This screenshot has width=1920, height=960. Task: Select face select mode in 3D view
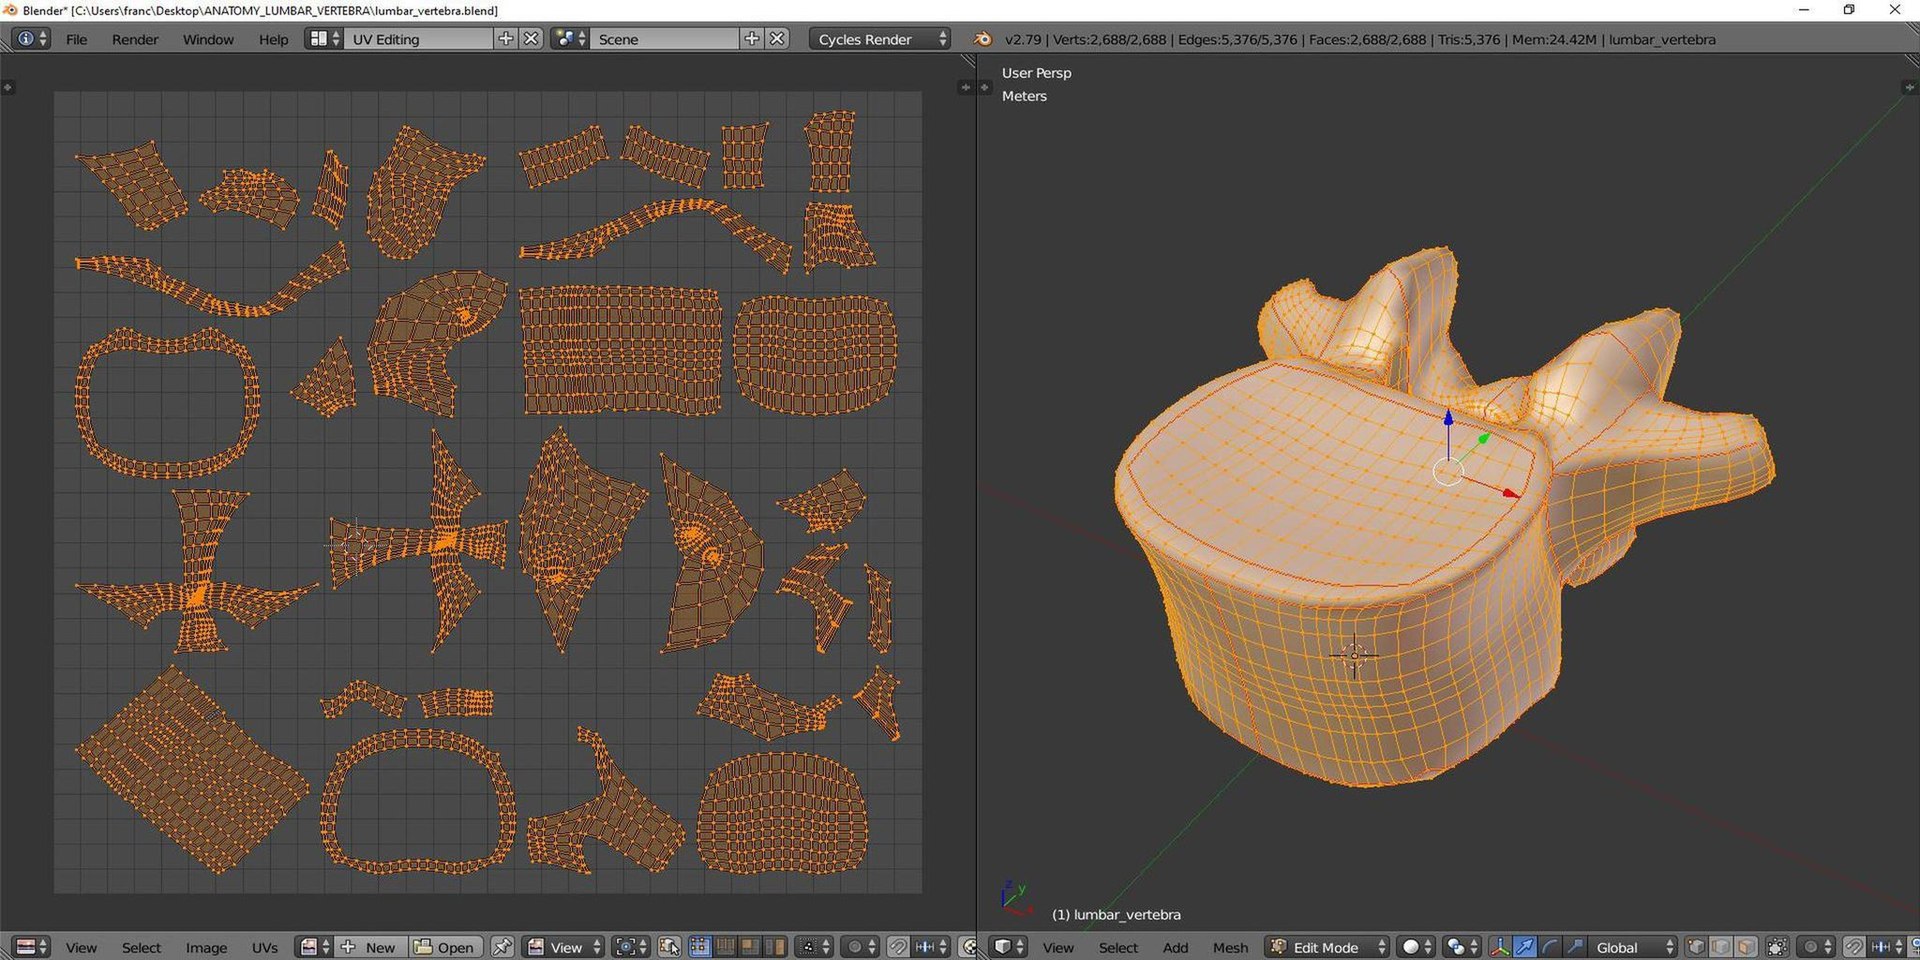tap(1745, 947)
